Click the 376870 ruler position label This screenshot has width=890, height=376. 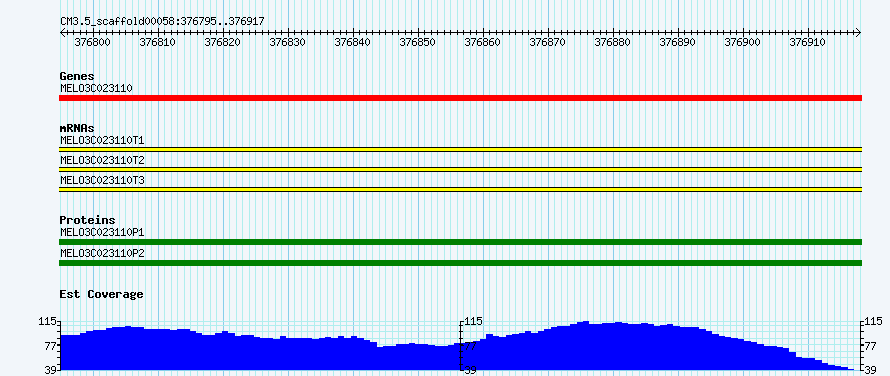pos(548,42)
